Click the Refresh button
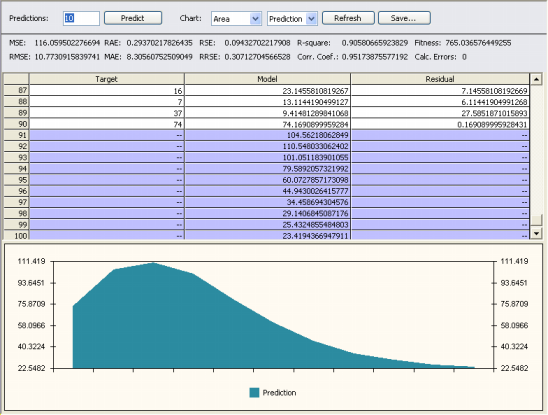548x415 pixels. [x=348, y=18]
